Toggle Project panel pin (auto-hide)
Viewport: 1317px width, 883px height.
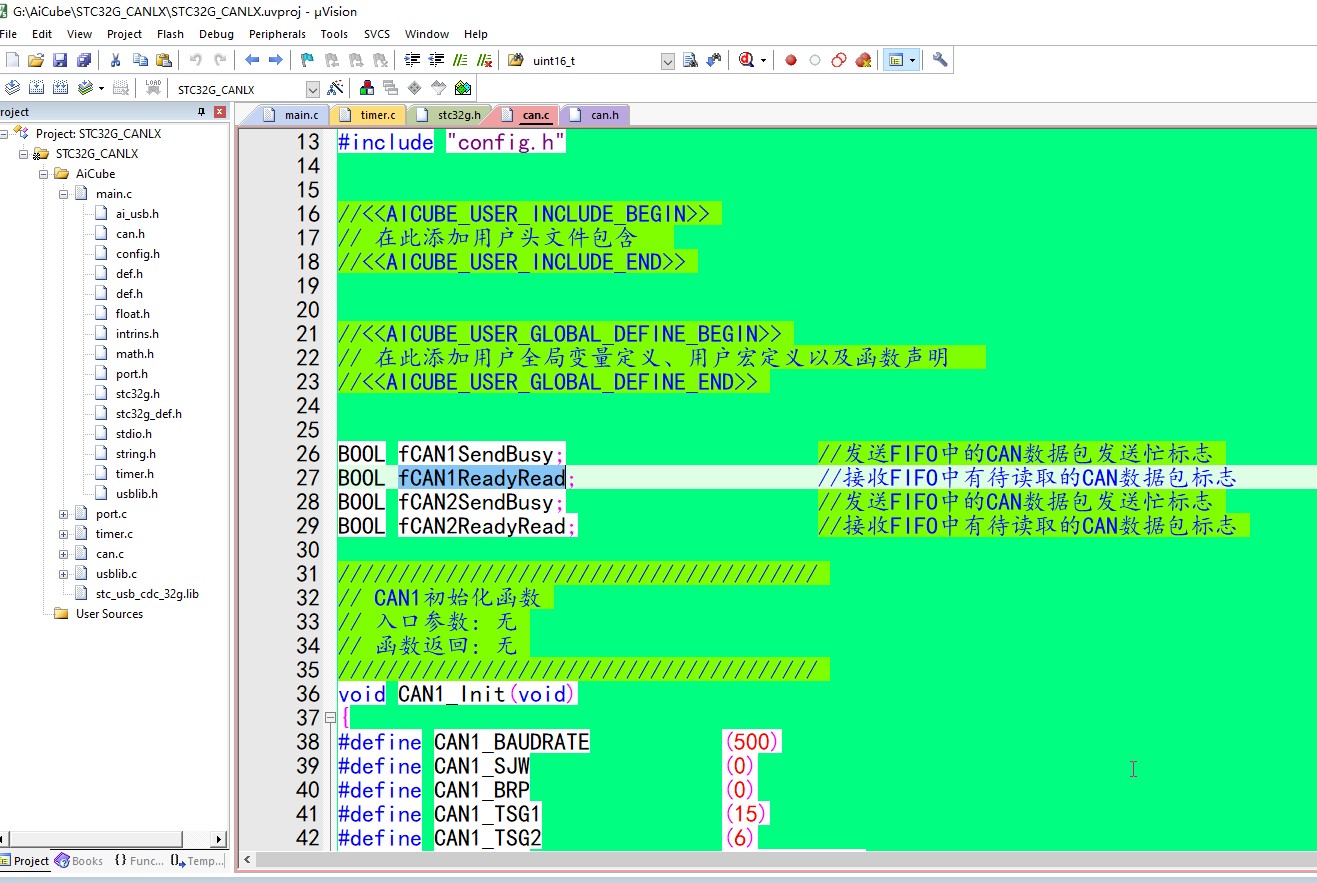click(x=202, y=112)
